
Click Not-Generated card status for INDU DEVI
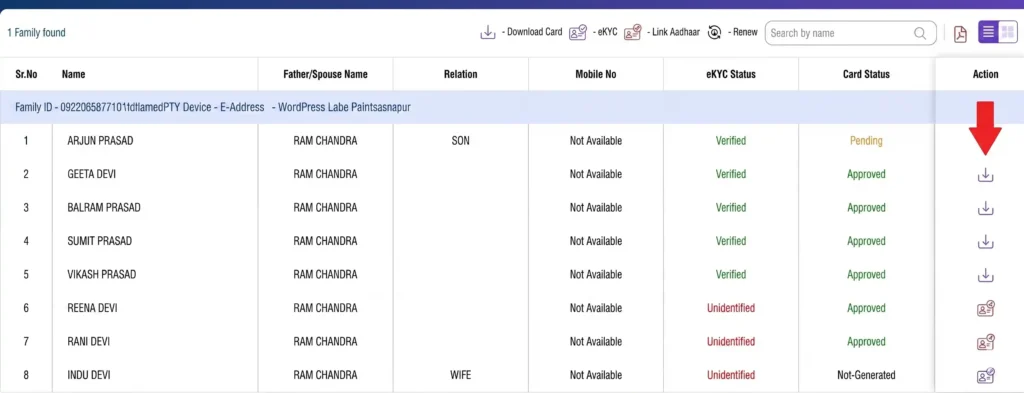pos(866,375)
